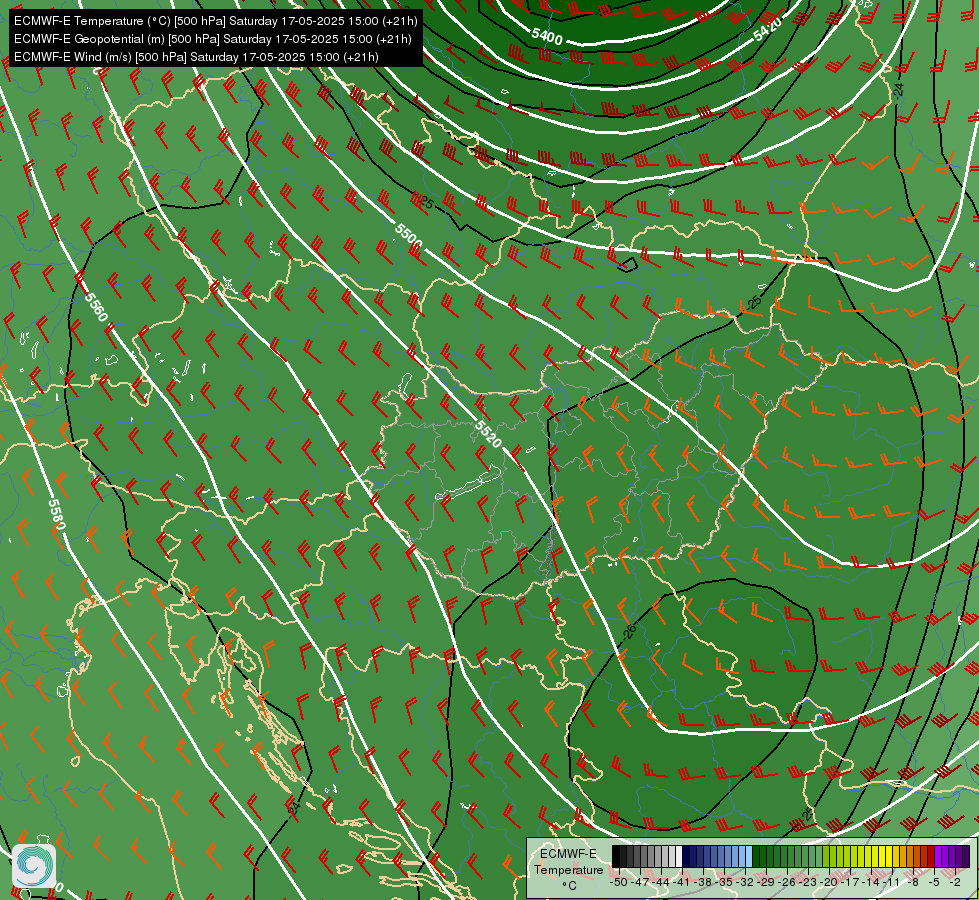Click the 5560 geopotential contour label
Image resolution: width=979 pixels, height=900 pixels.
[x=96, y=307]
